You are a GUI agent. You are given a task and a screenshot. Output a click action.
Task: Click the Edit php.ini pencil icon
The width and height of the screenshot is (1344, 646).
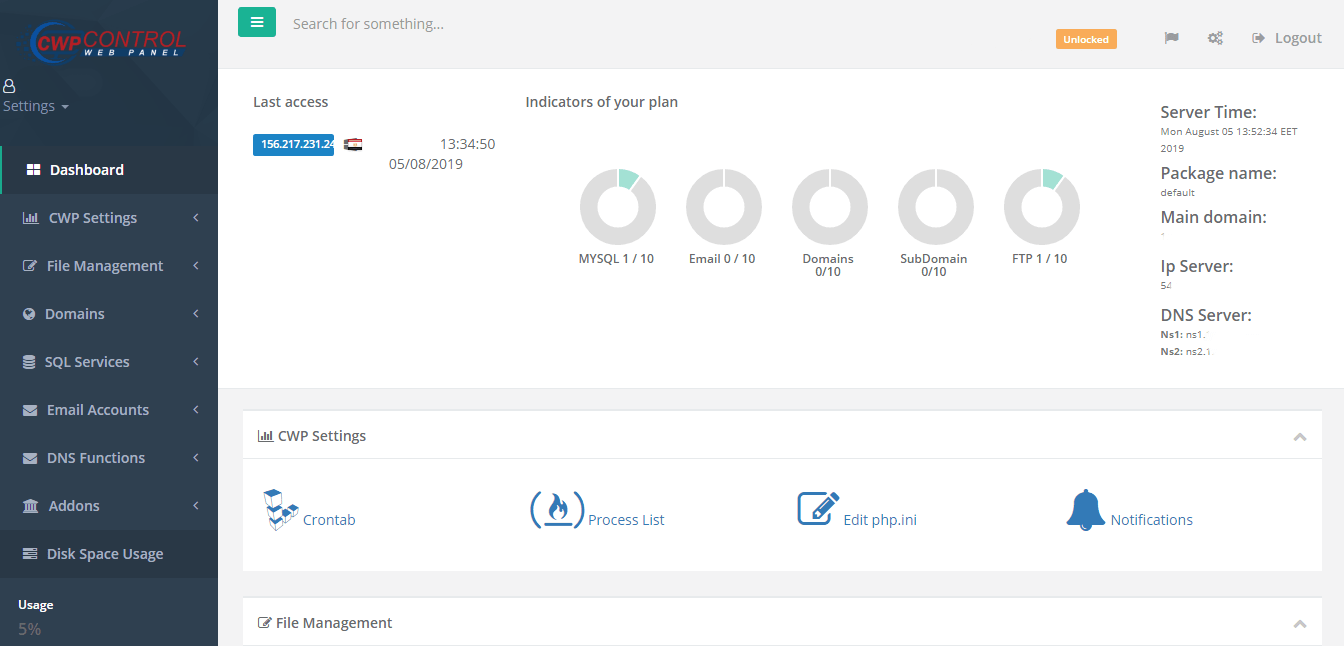[818, 508]
